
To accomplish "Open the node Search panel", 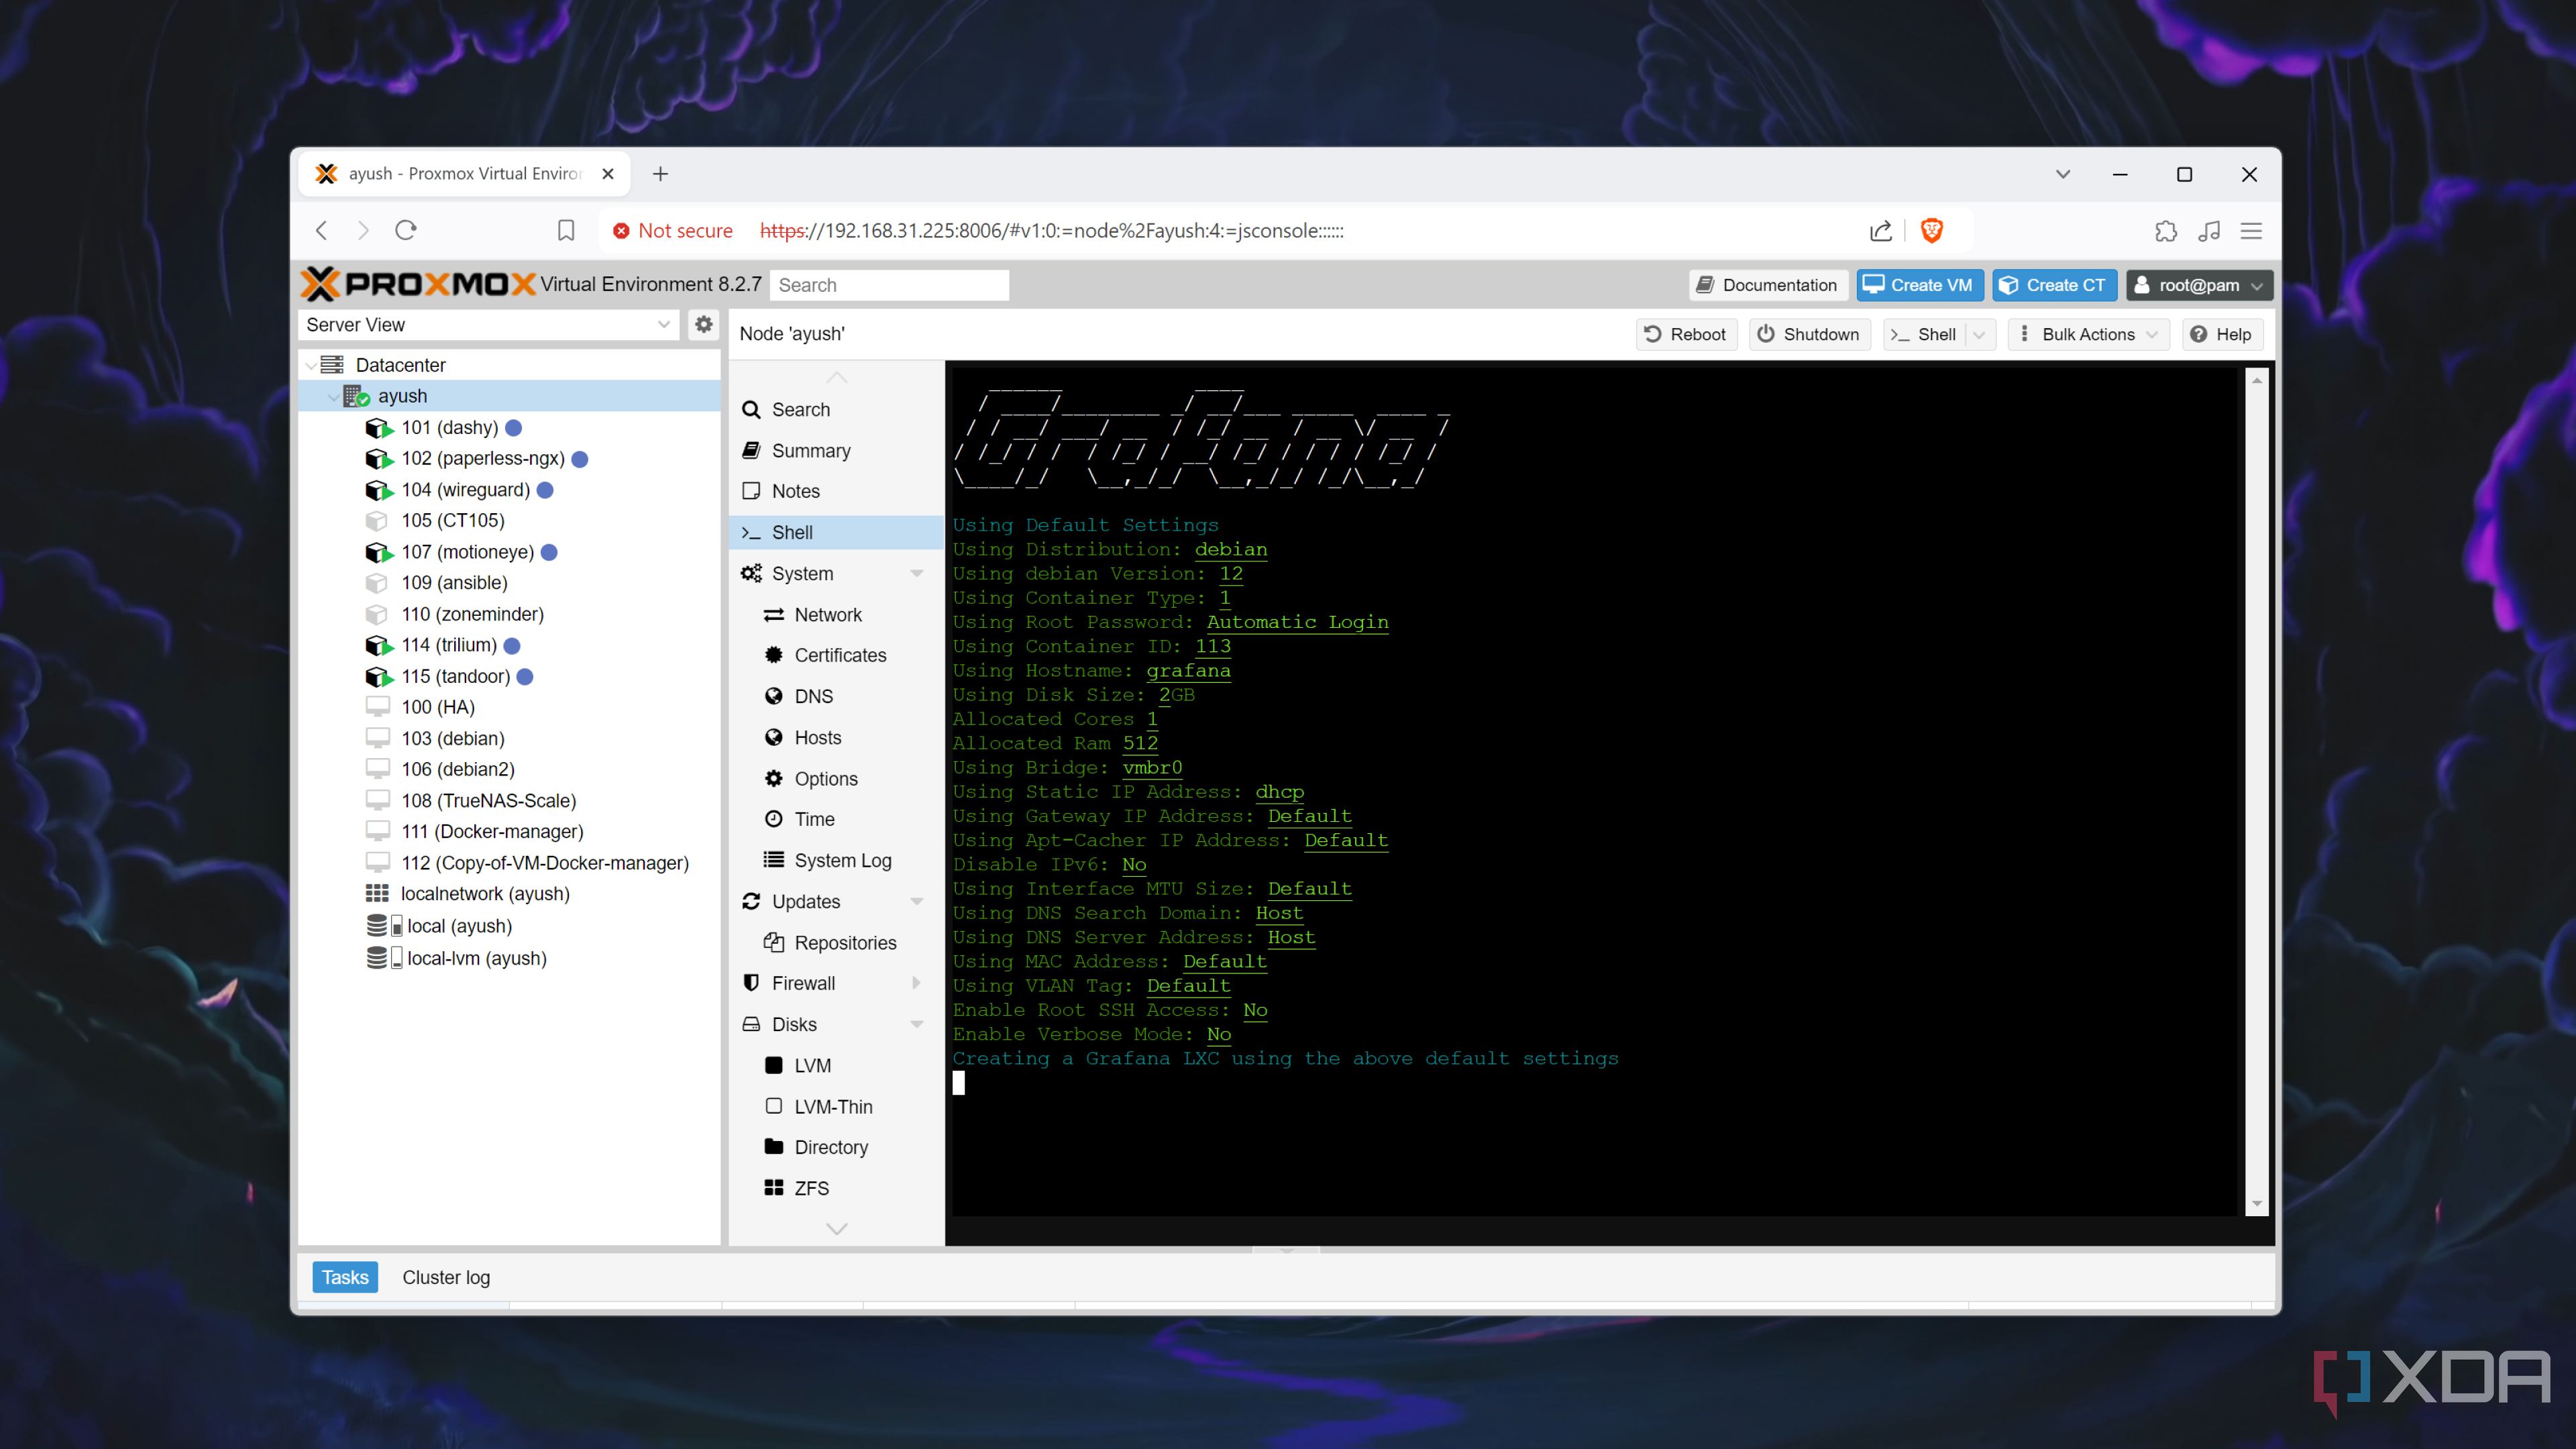I will (836, 409).
